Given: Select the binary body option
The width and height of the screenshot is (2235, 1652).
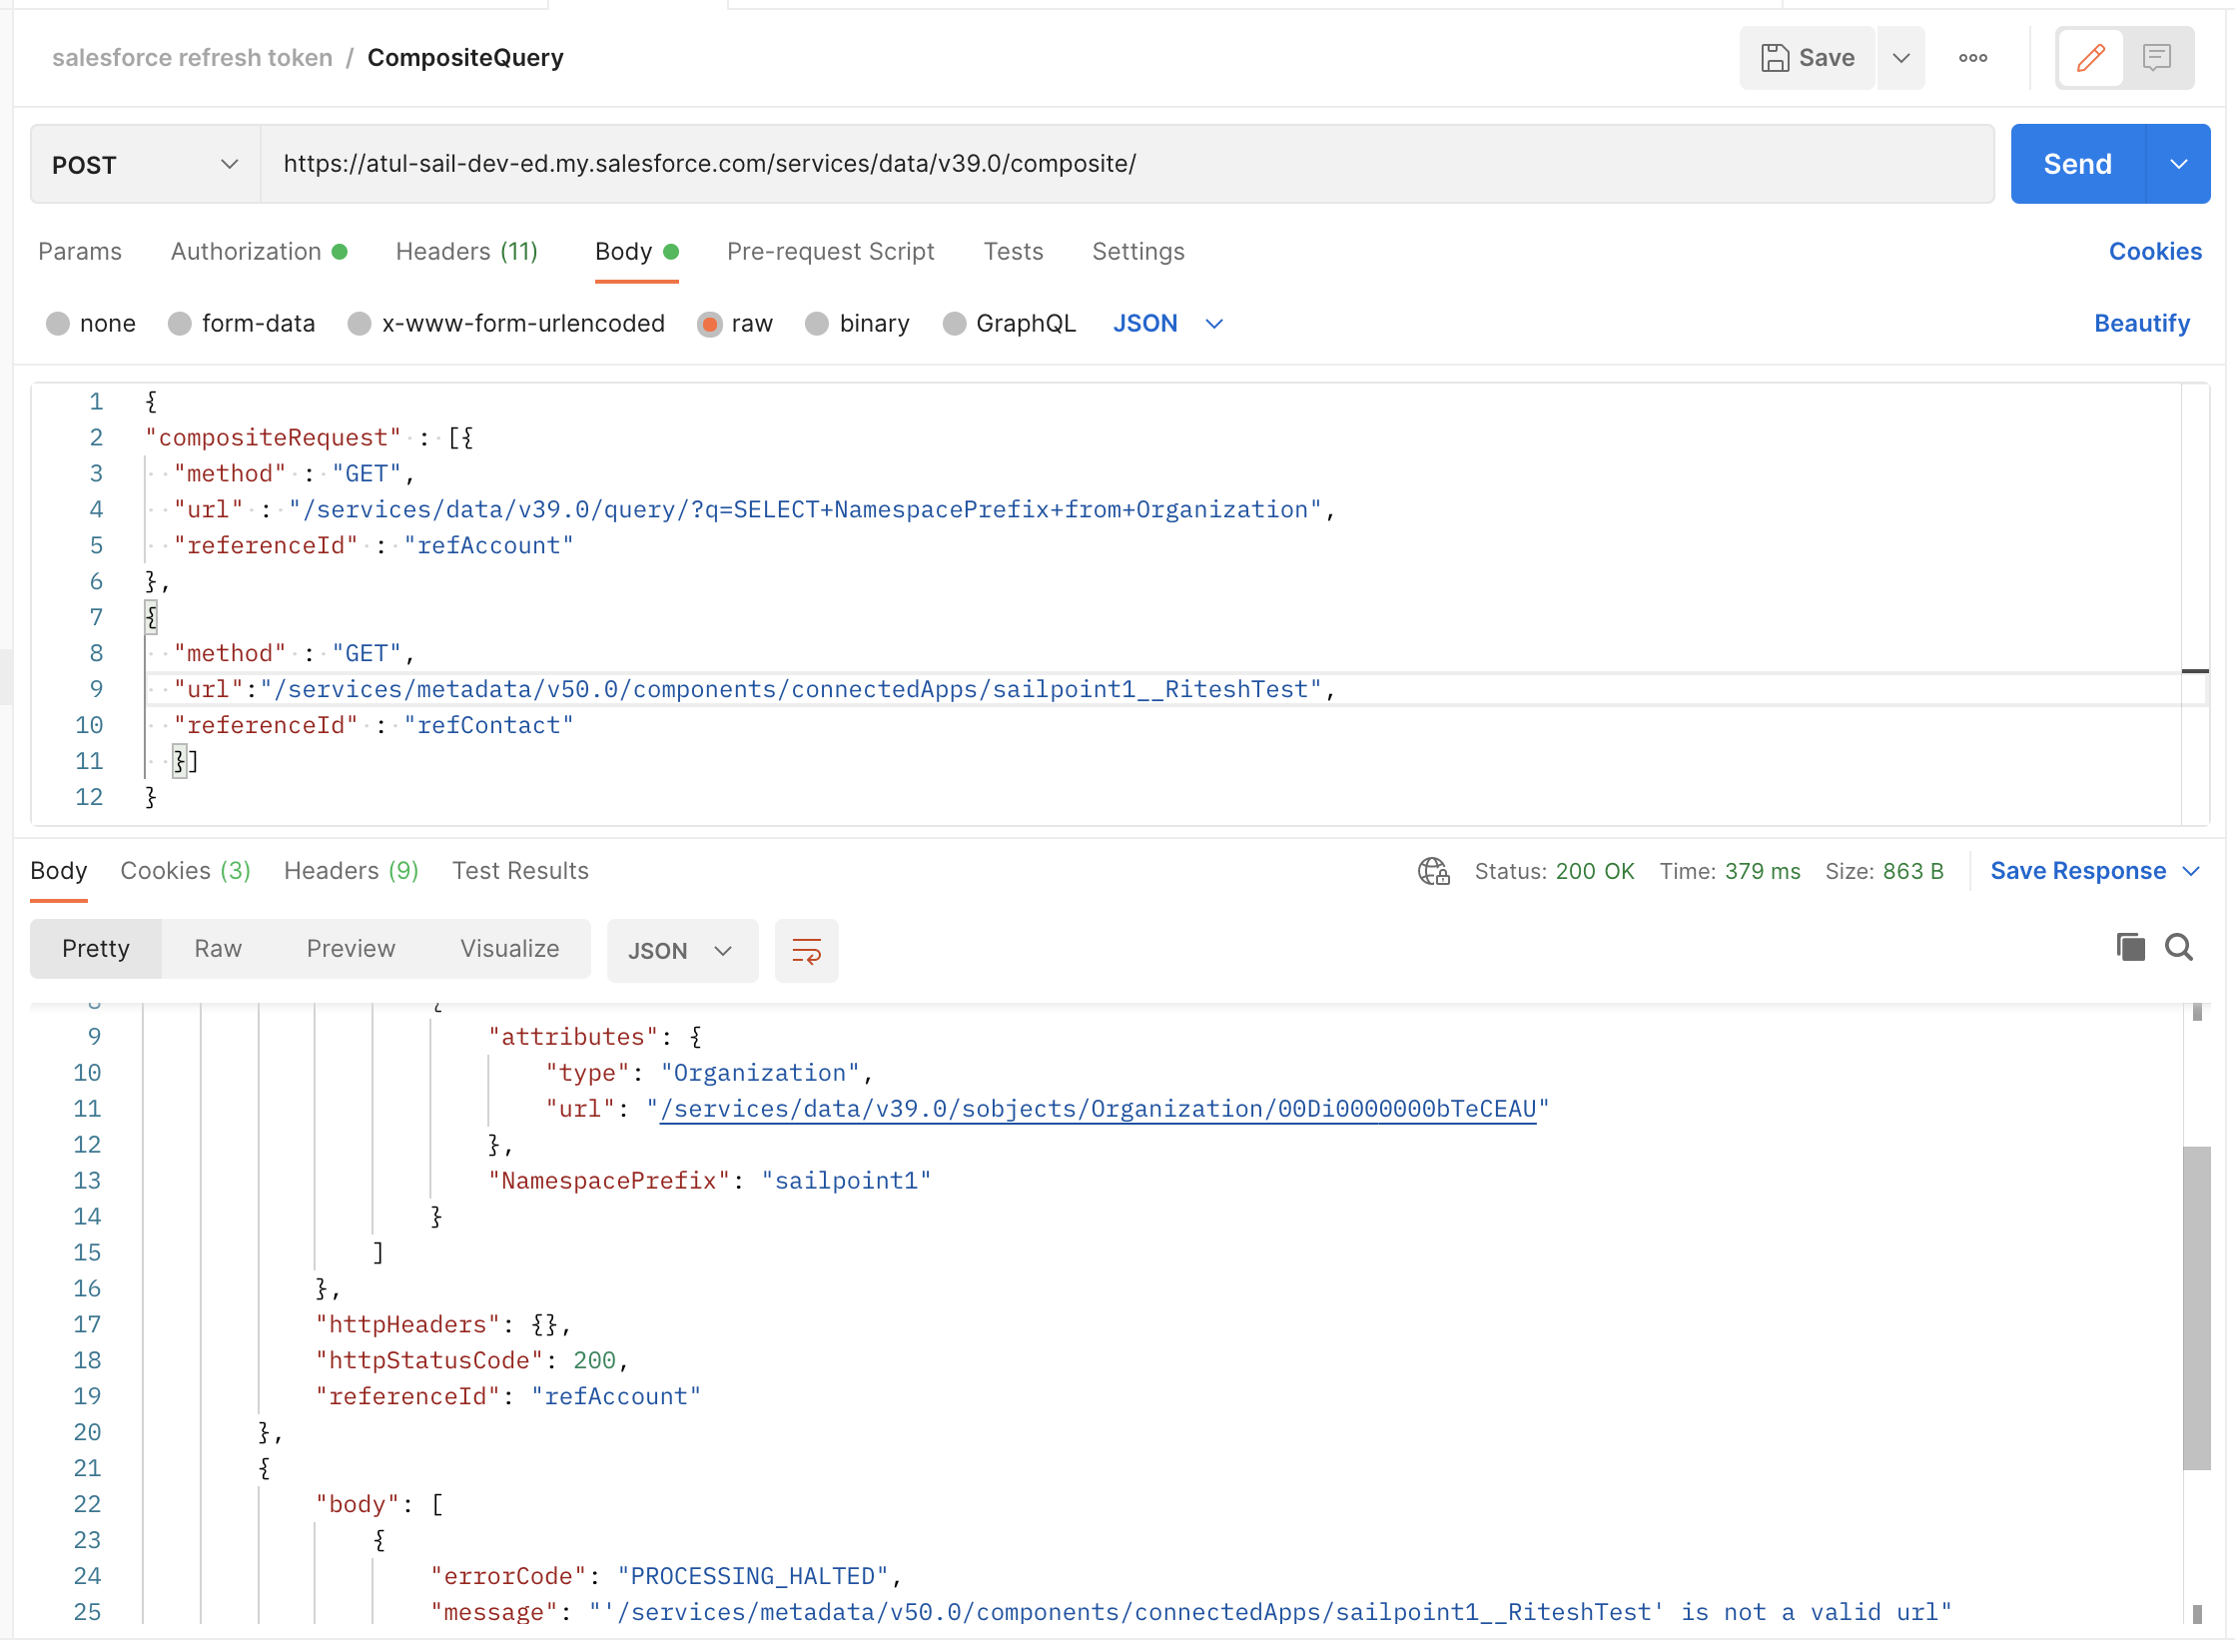Looking at the screenshot, I should pos(817,324).
